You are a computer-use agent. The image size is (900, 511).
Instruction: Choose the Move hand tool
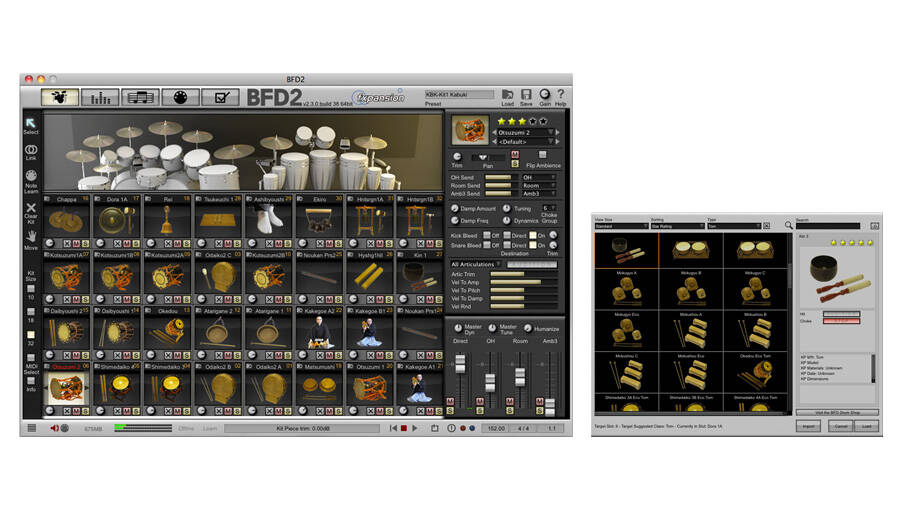click(31, 236)
